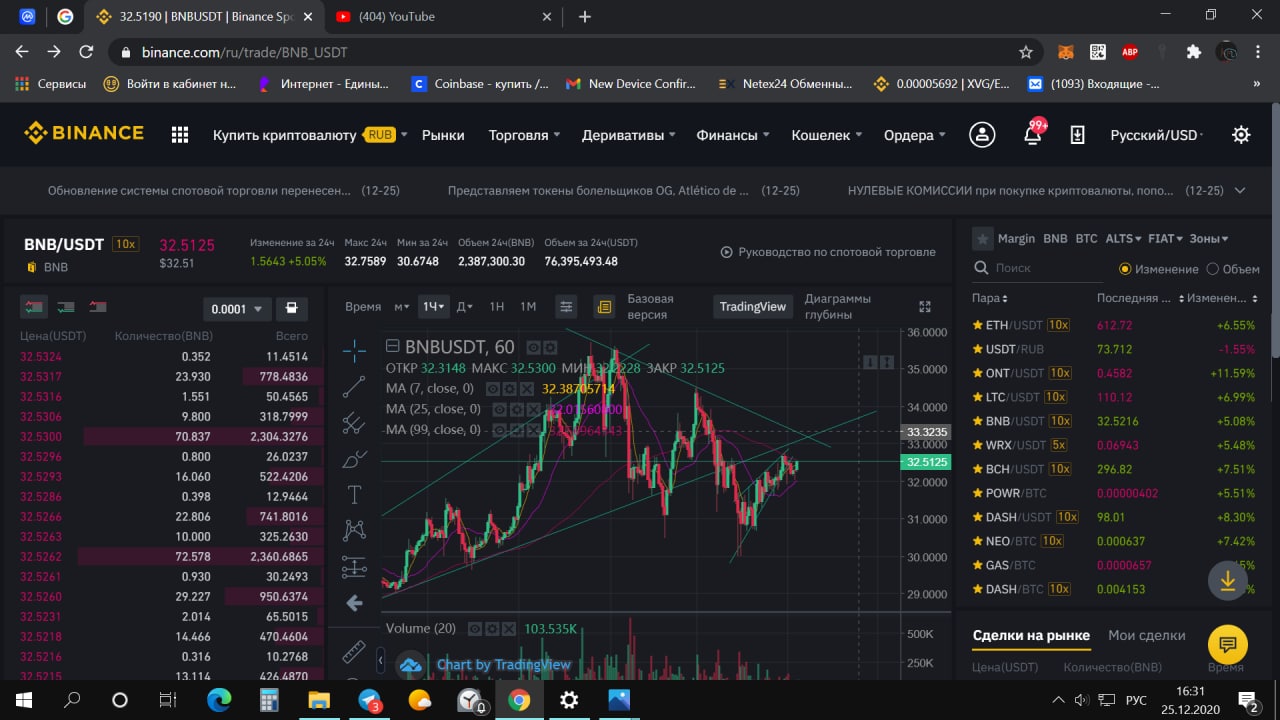Hide the BNBUSDT main series eye icon

(533, 347)
